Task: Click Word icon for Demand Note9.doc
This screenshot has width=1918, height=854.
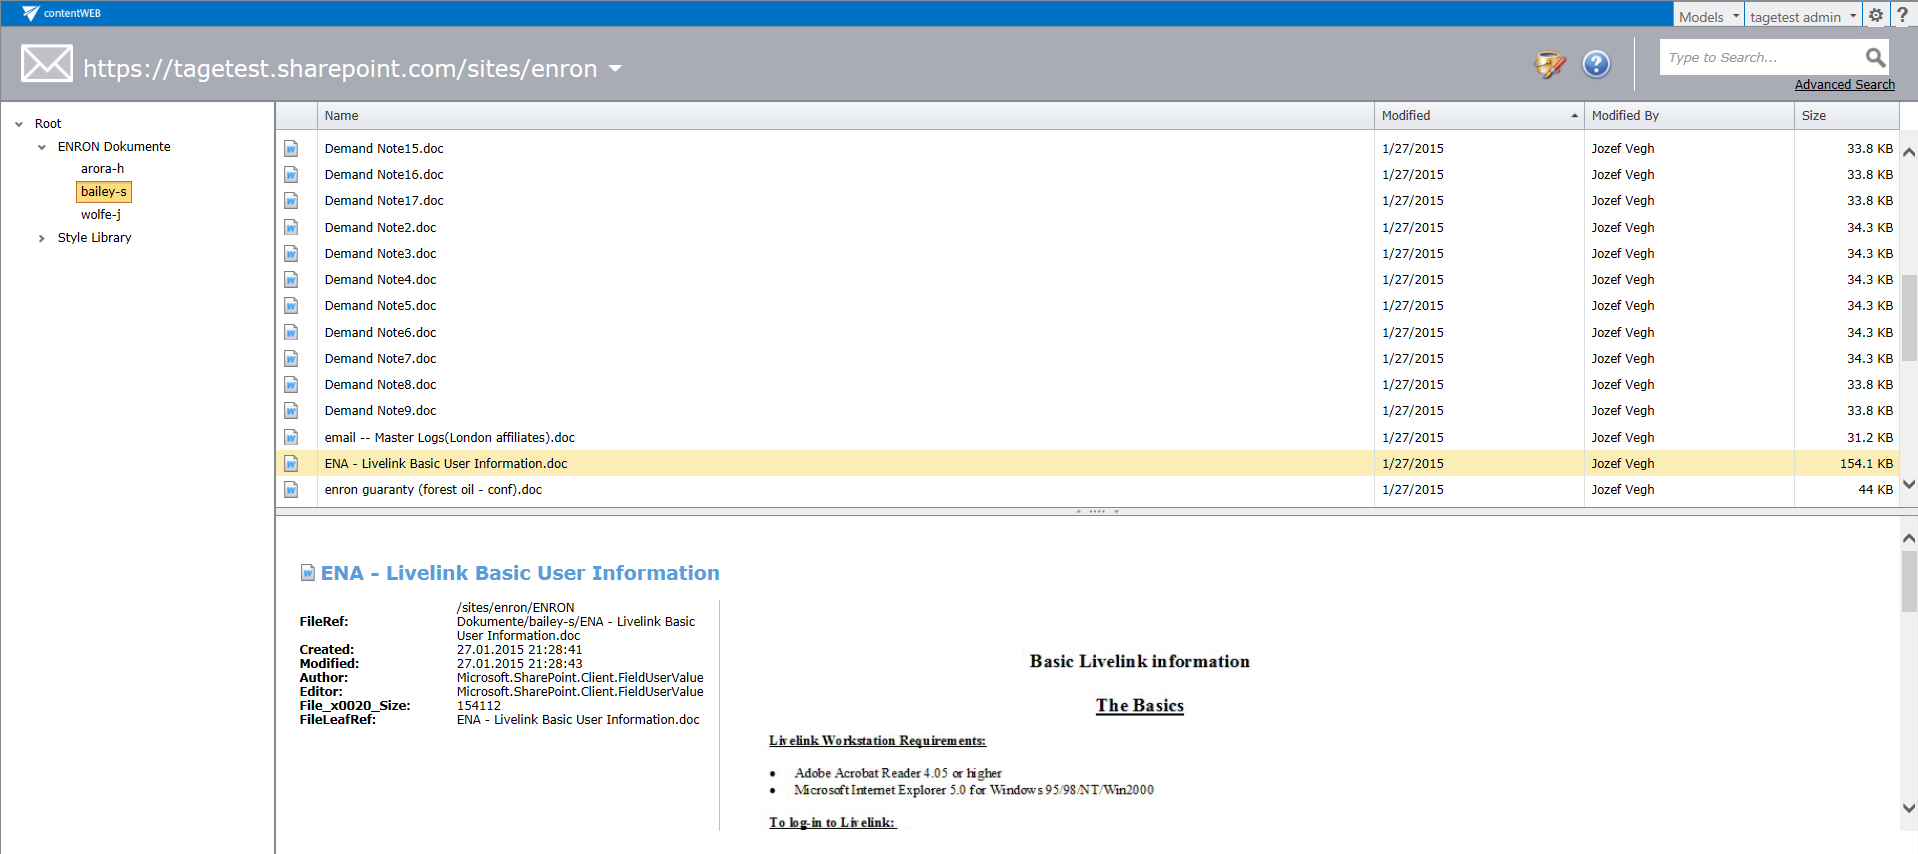Action: 291,410
